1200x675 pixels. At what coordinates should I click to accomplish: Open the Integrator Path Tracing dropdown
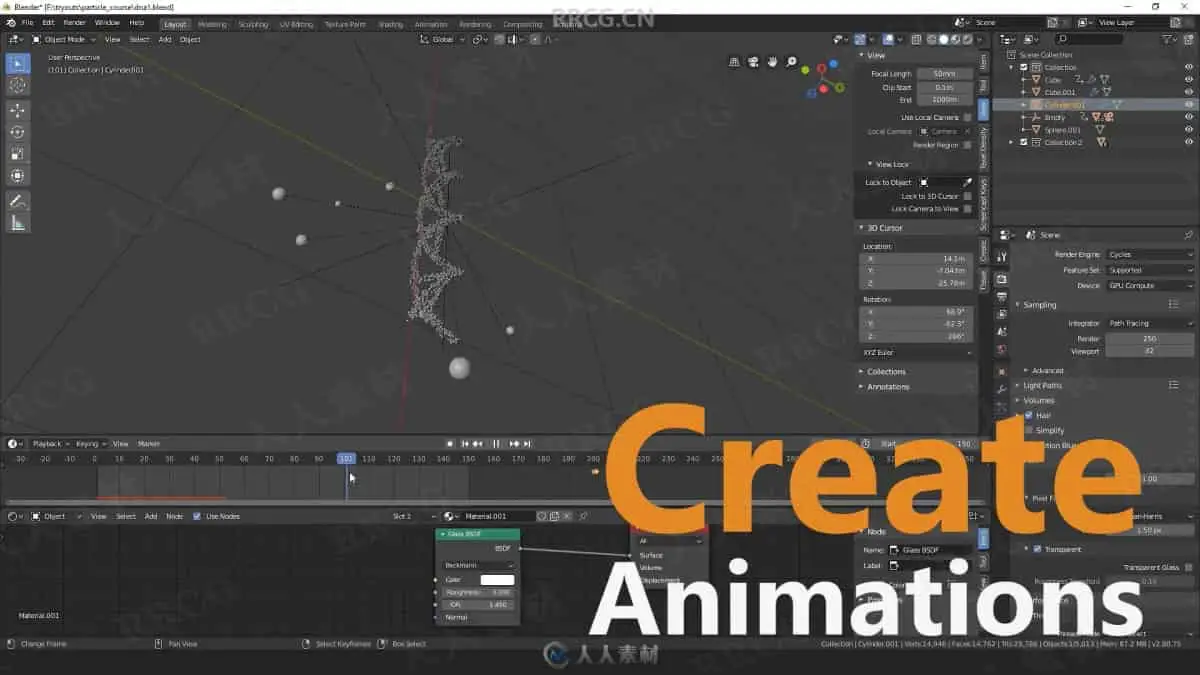tap(1150, 323)
